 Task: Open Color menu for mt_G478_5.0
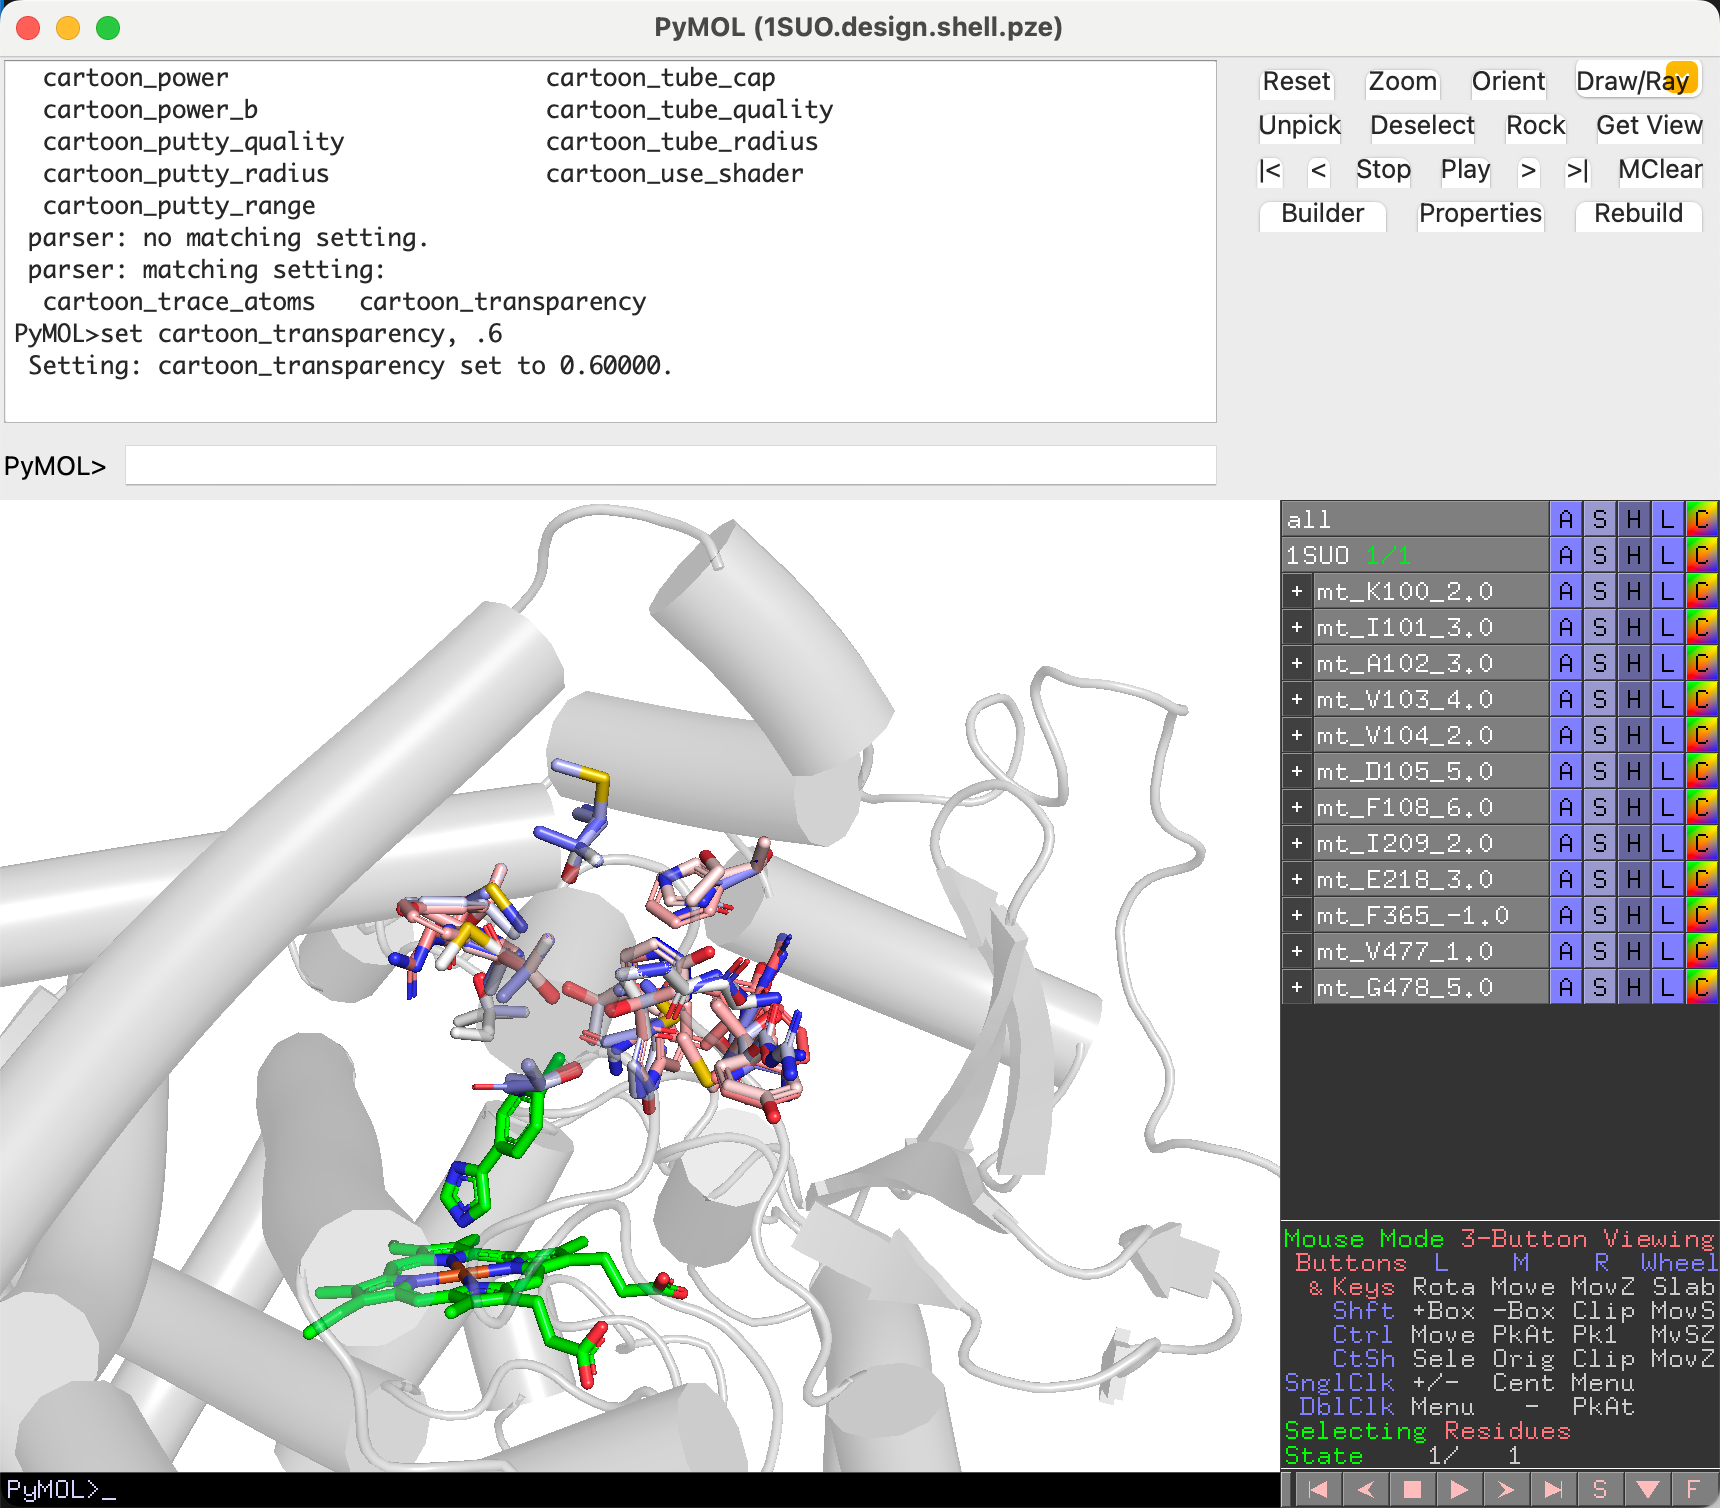[x=1701, y=987]
